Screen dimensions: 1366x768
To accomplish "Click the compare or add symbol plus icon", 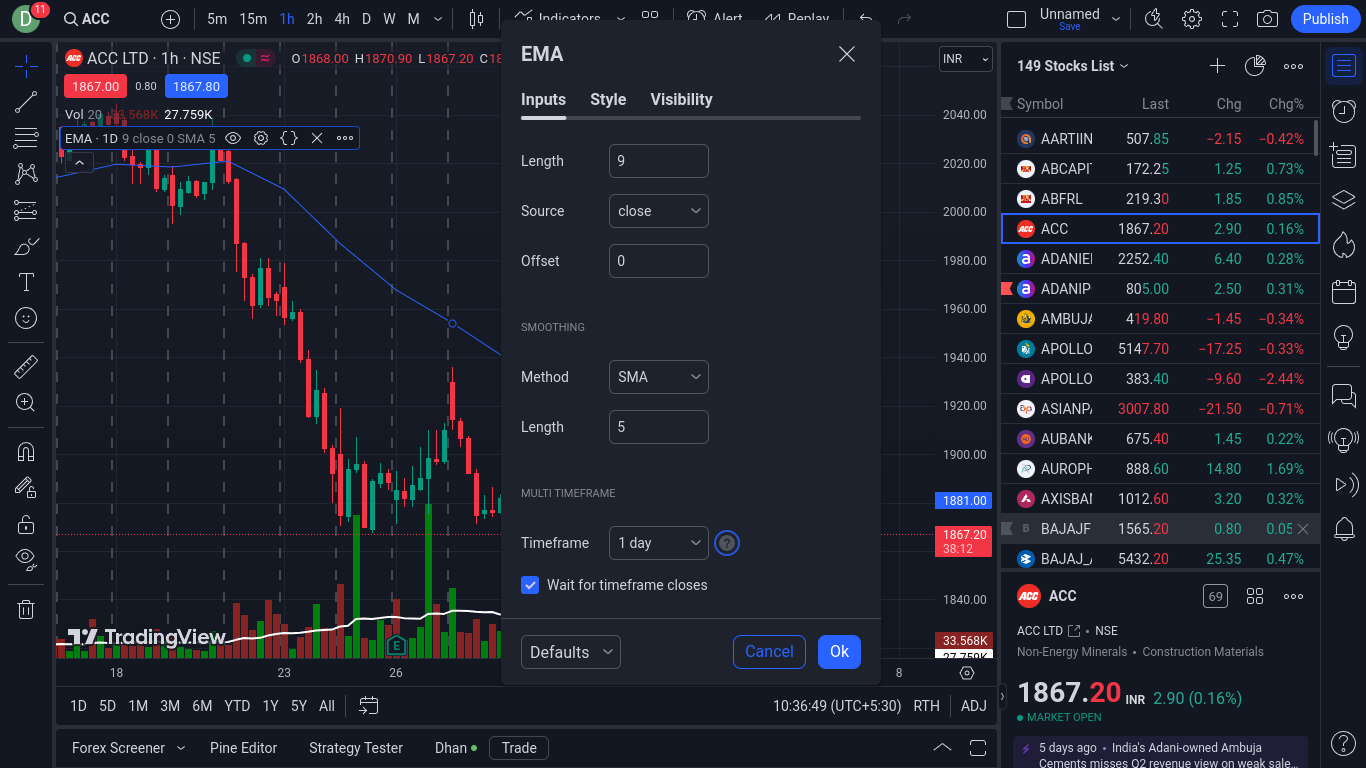I will tap(171, 19).
